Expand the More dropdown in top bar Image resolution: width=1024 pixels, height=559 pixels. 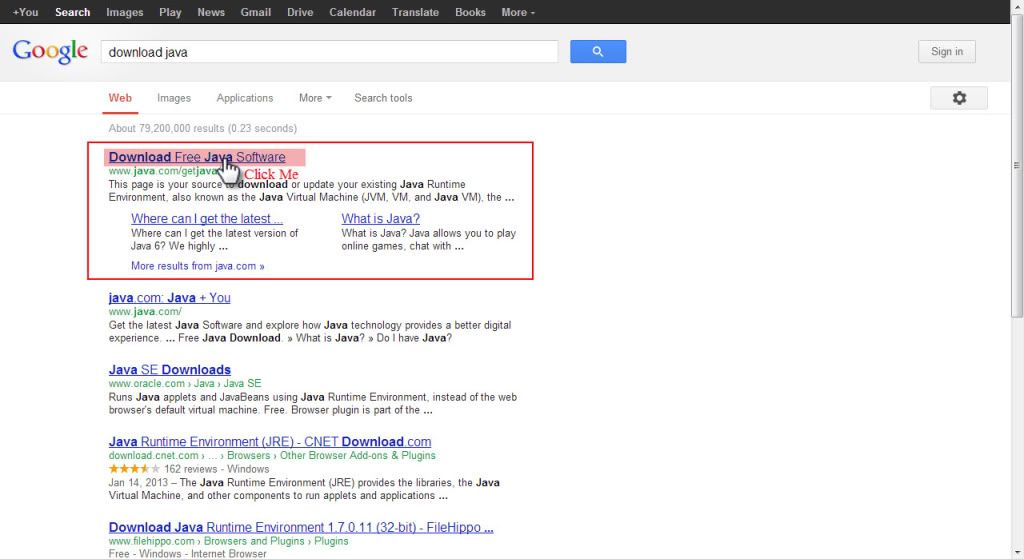coord(518,12)
